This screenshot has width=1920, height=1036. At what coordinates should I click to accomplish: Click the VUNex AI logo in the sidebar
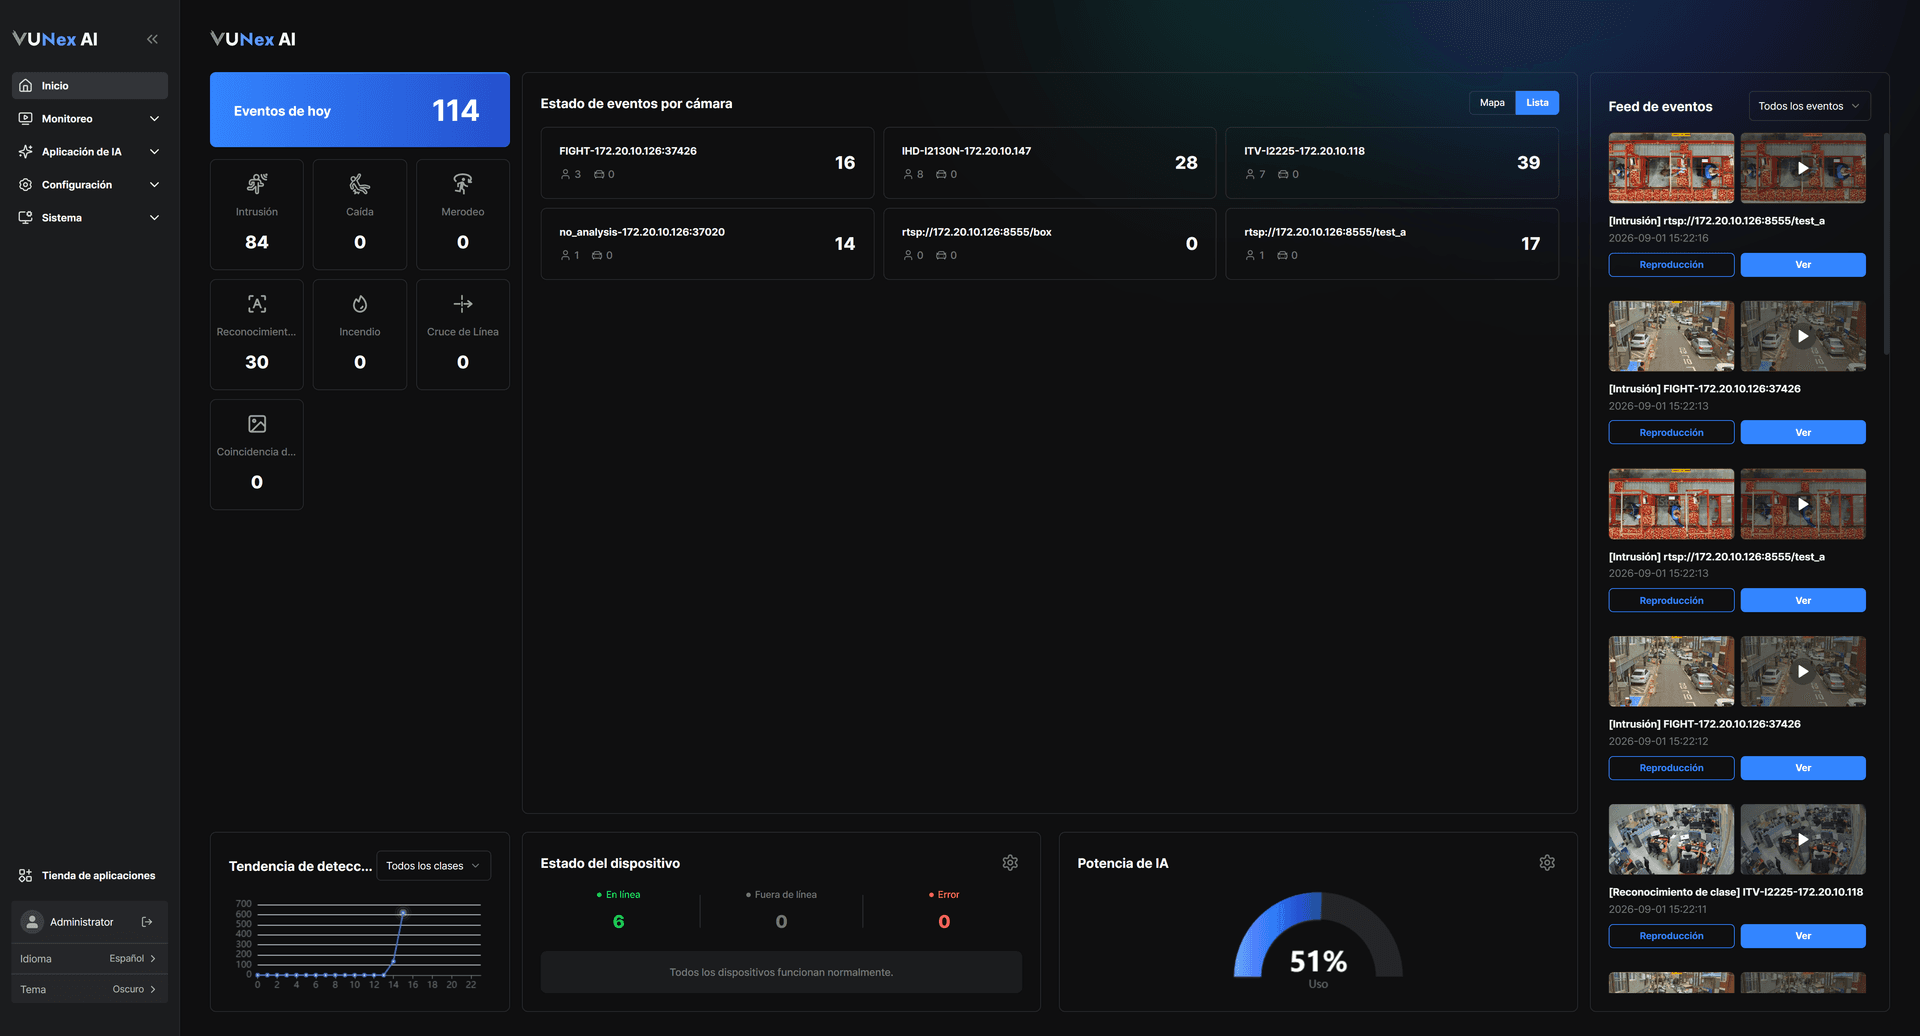coord(55,39)
